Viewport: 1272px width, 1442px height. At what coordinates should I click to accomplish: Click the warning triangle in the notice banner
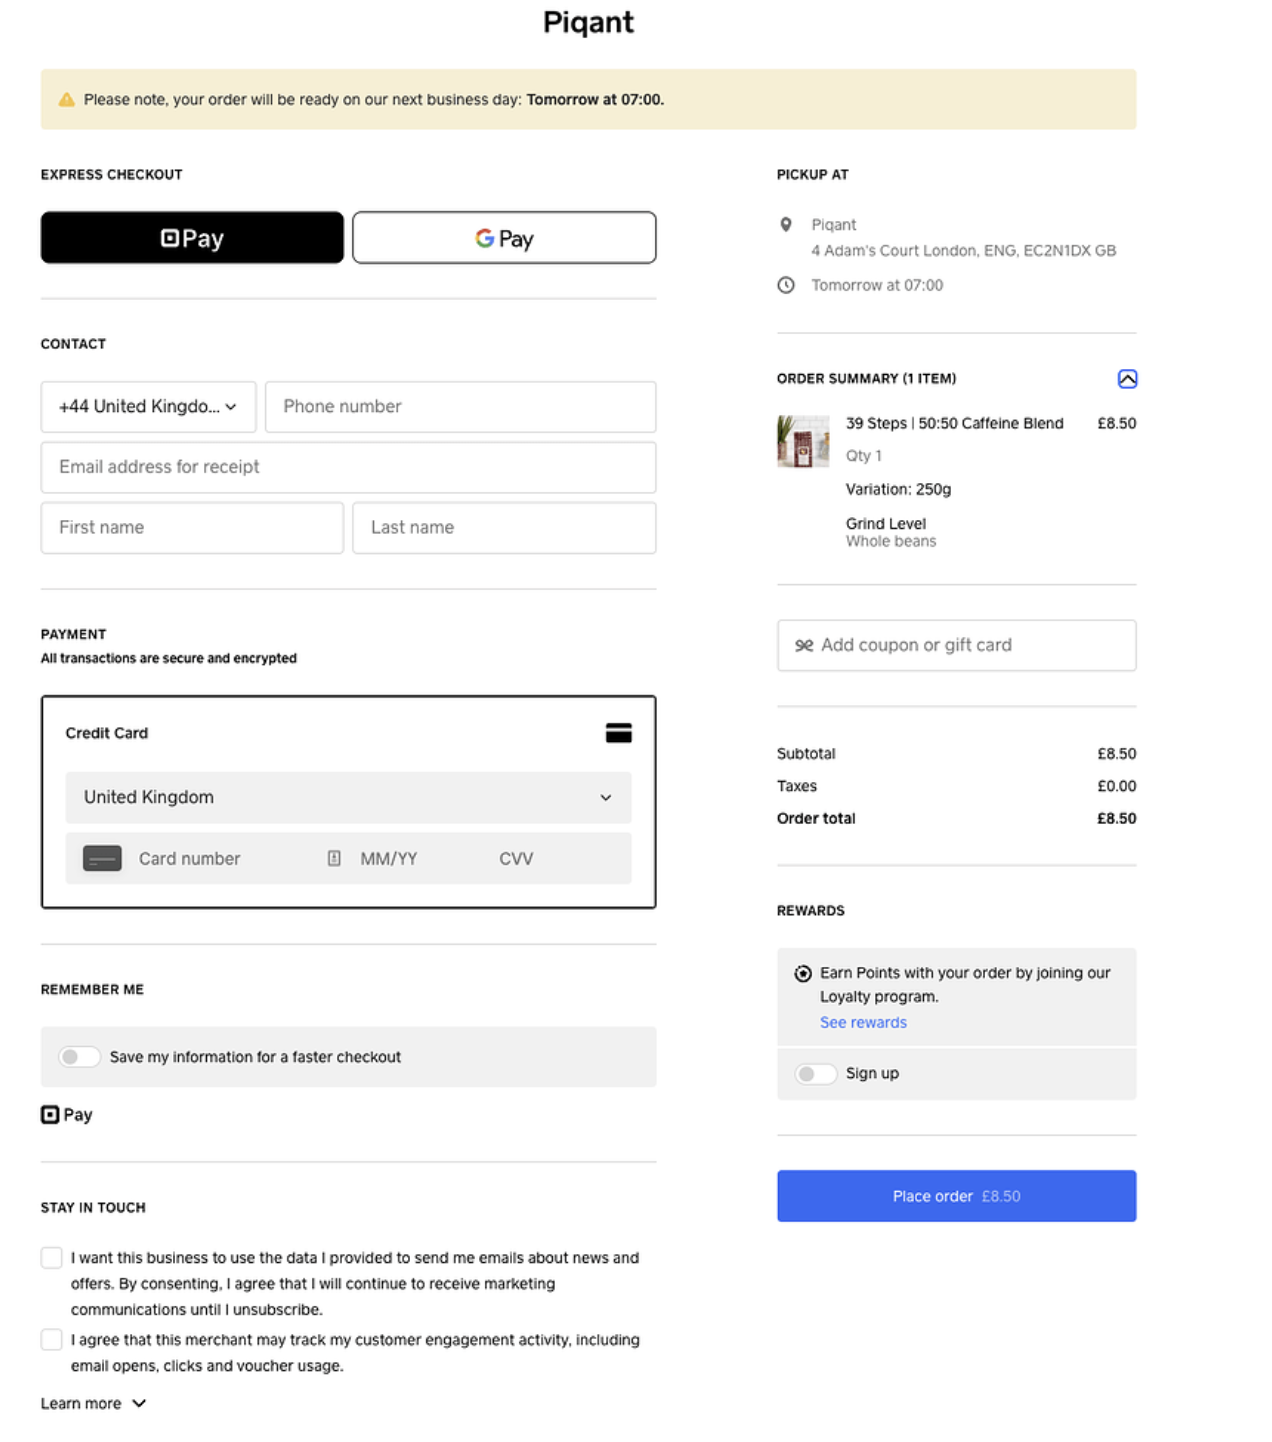(66, 99)
